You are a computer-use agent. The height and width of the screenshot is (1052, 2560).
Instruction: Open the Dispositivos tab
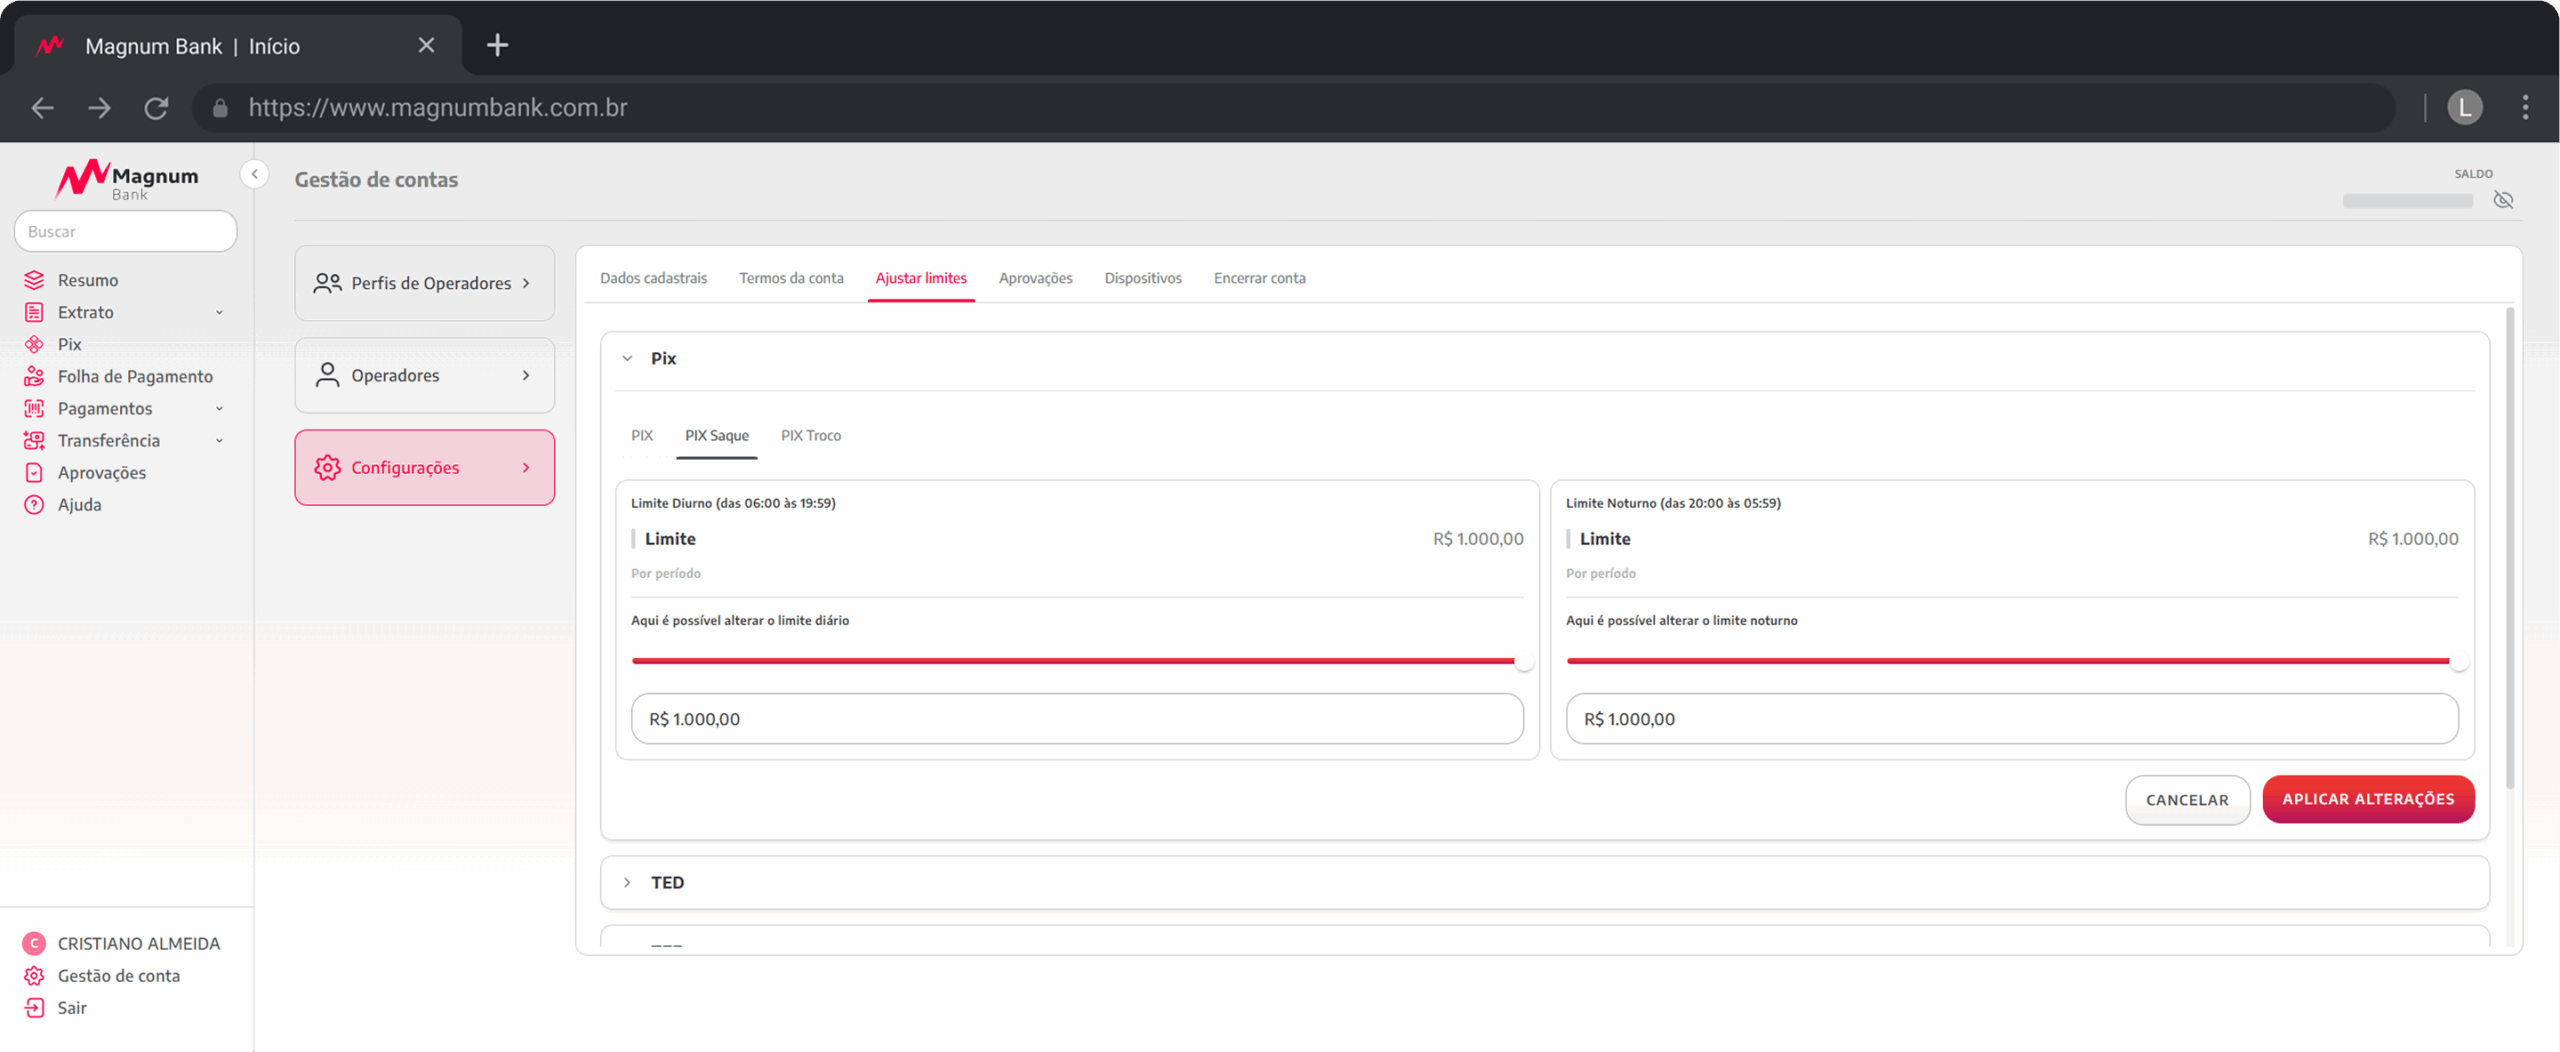(1142, 278)
